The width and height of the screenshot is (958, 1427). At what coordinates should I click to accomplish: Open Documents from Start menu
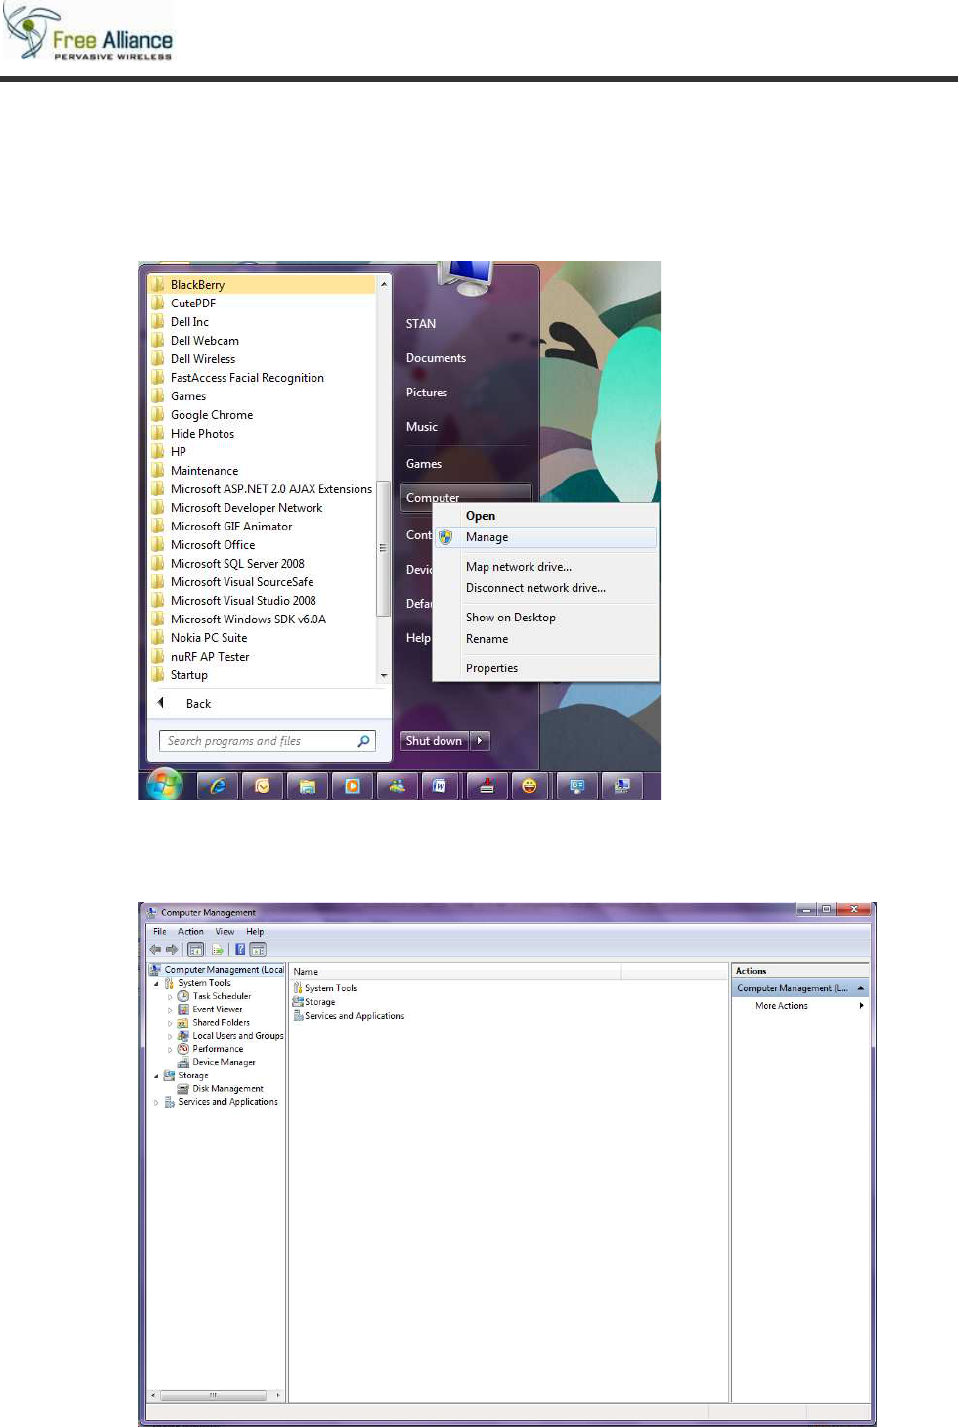(x=436, y=358)
